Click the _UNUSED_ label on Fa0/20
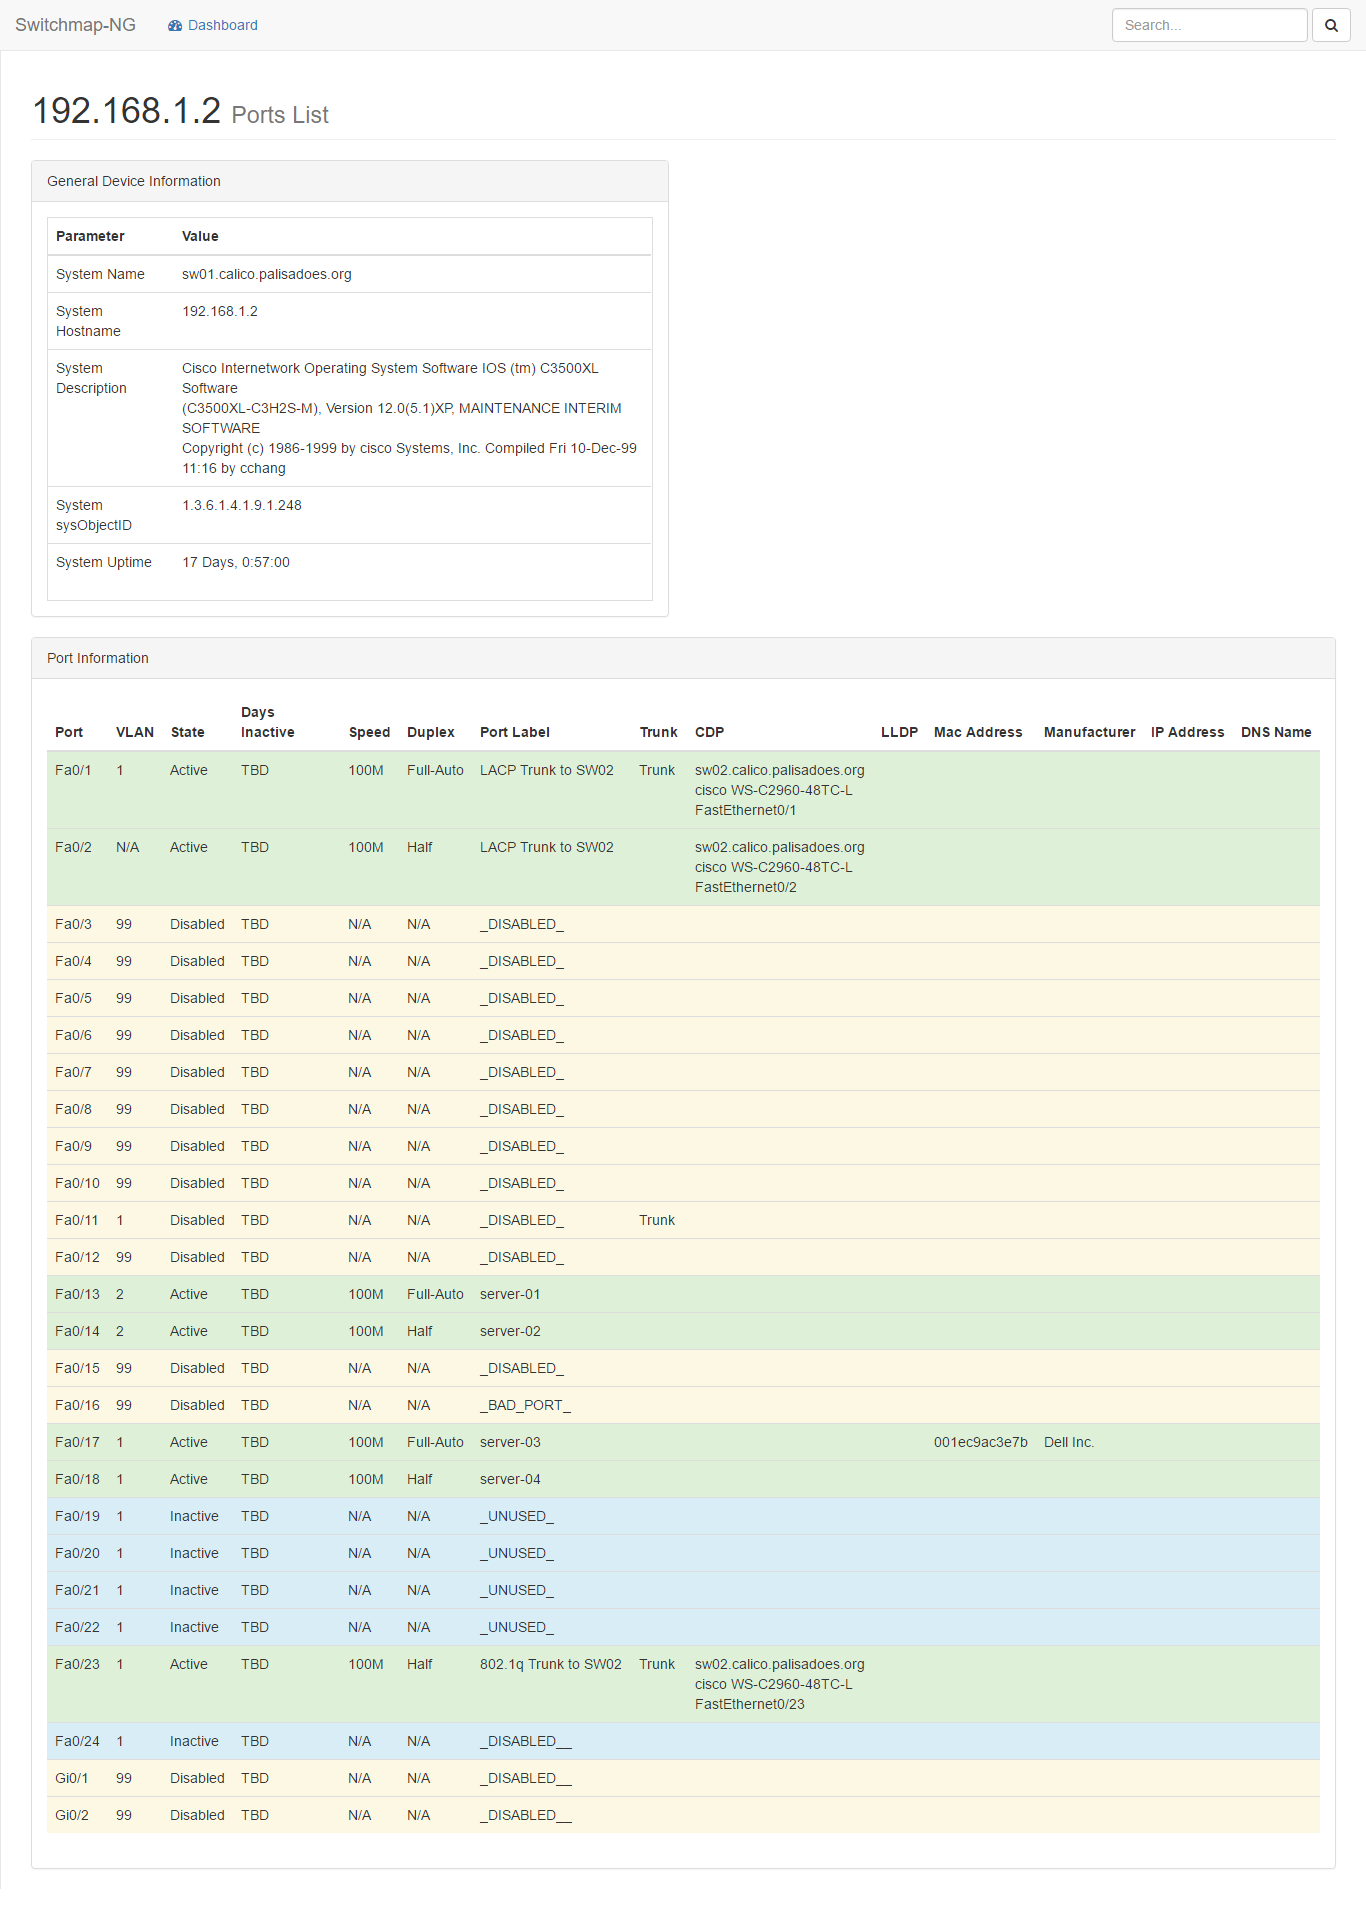 click(x=517, y=1553)
